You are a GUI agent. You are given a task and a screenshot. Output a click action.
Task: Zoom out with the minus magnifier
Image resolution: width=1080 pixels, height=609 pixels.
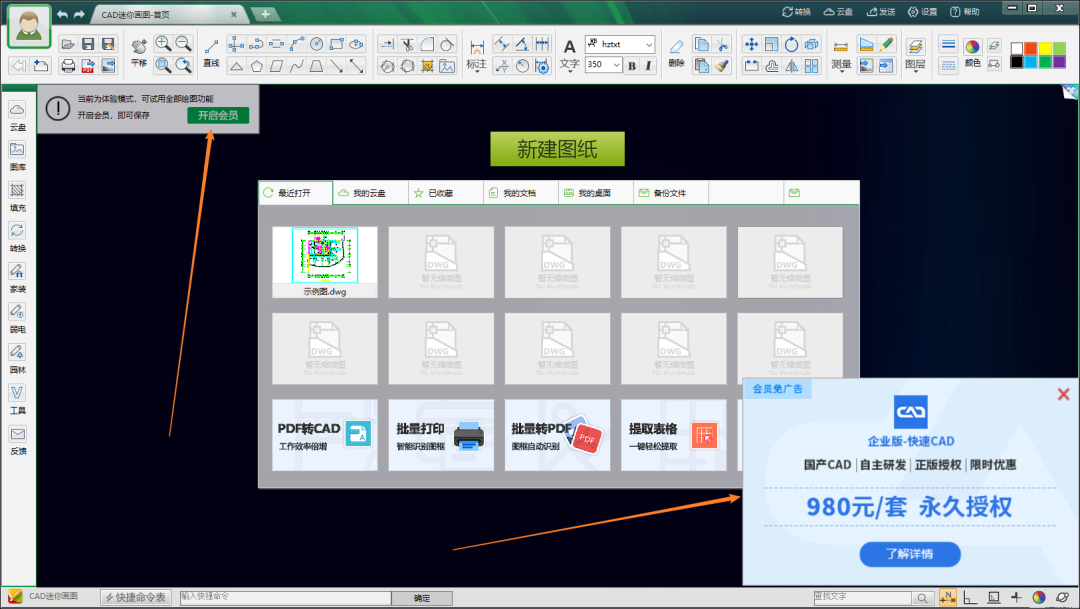coord(183,44)
